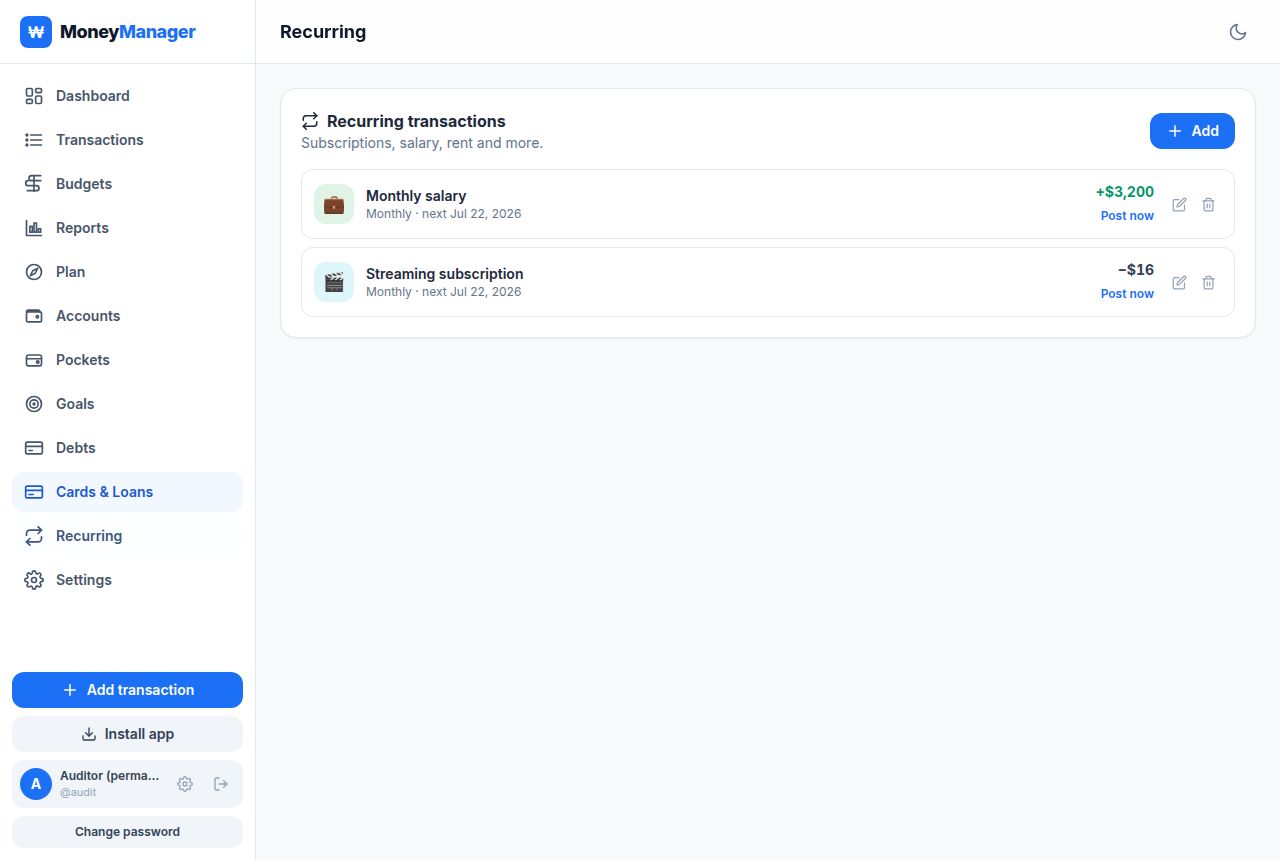The height and width of the screenshot is (860, 1280).
Task: Edit the Monthly salary entry
Action: [x=1179, y=204]
